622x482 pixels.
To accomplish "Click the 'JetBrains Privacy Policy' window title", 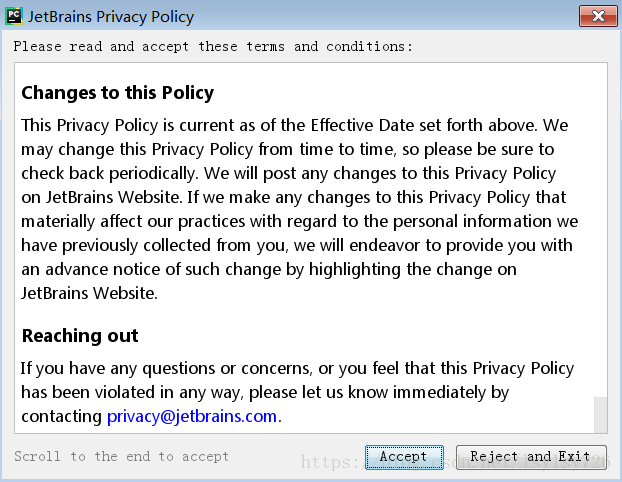I will pyautogui.click(x=111, y=17).
